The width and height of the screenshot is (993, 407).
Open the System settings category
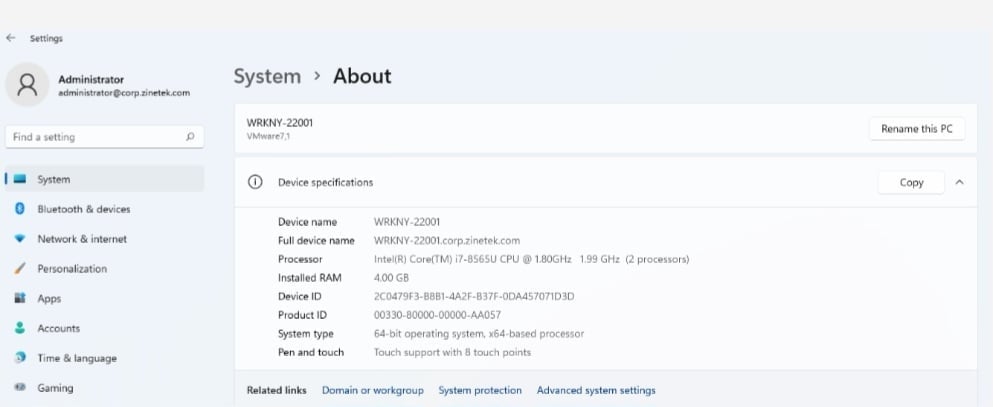pos(104,179)
